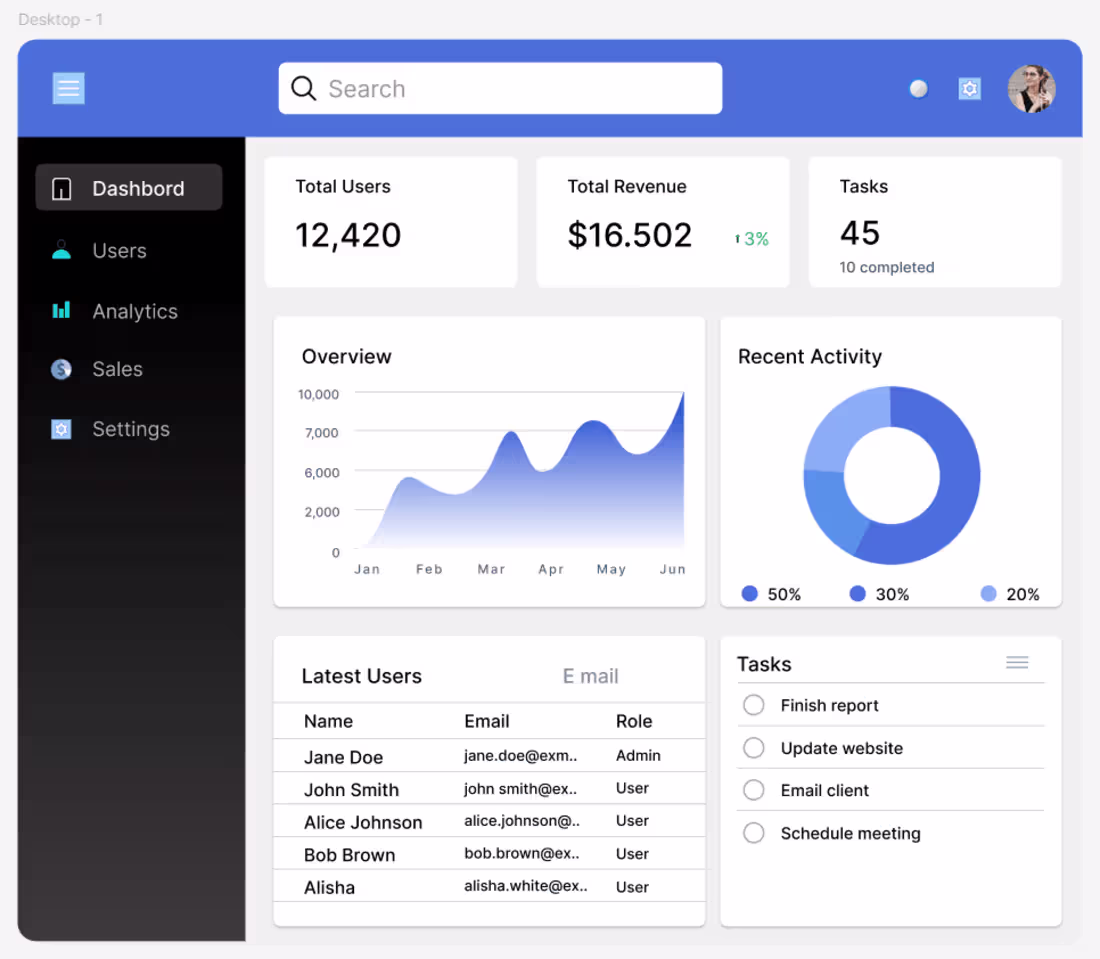Open the hamburger navigation menu
Image resolution: width=1100 pixels, height=959 pixels.
(x=68, y=88)
